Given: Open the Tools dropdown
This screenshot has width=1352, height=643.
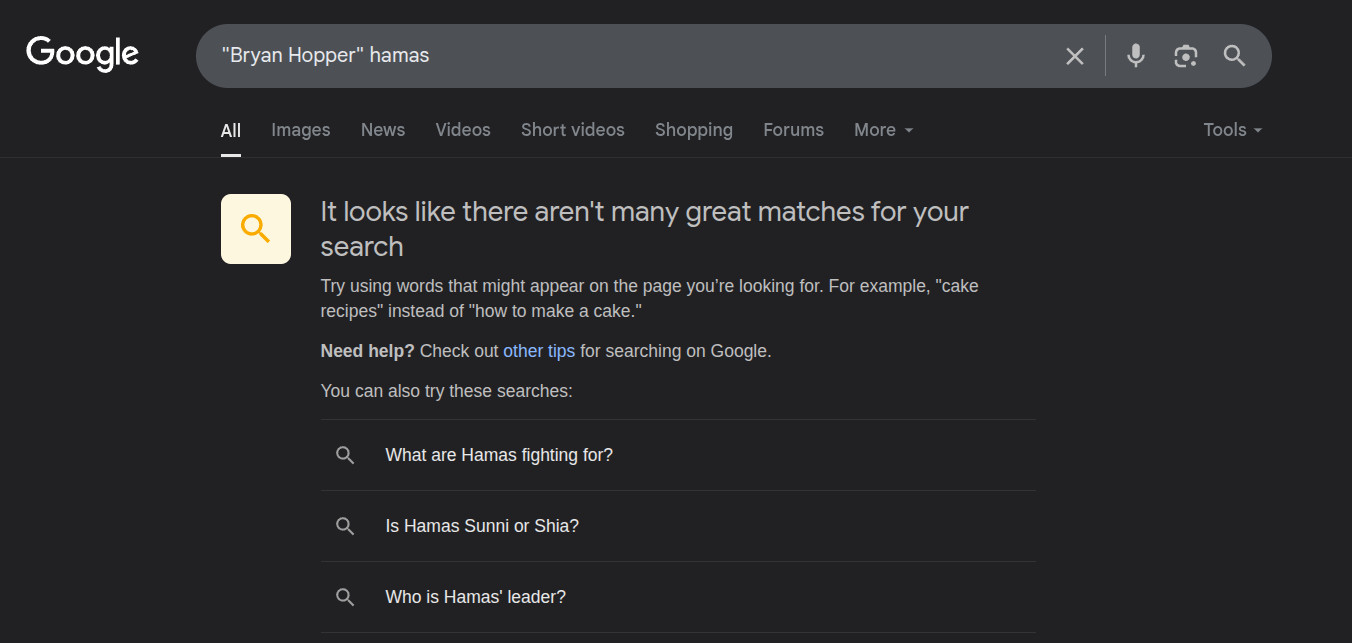Looking at the screenshot, I should tap(1233, 130).
